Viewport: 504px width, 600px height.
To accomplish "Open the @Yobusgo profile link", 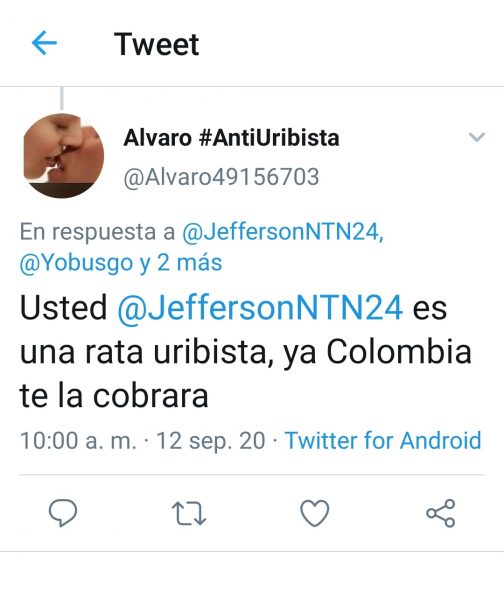I will 76,263.
